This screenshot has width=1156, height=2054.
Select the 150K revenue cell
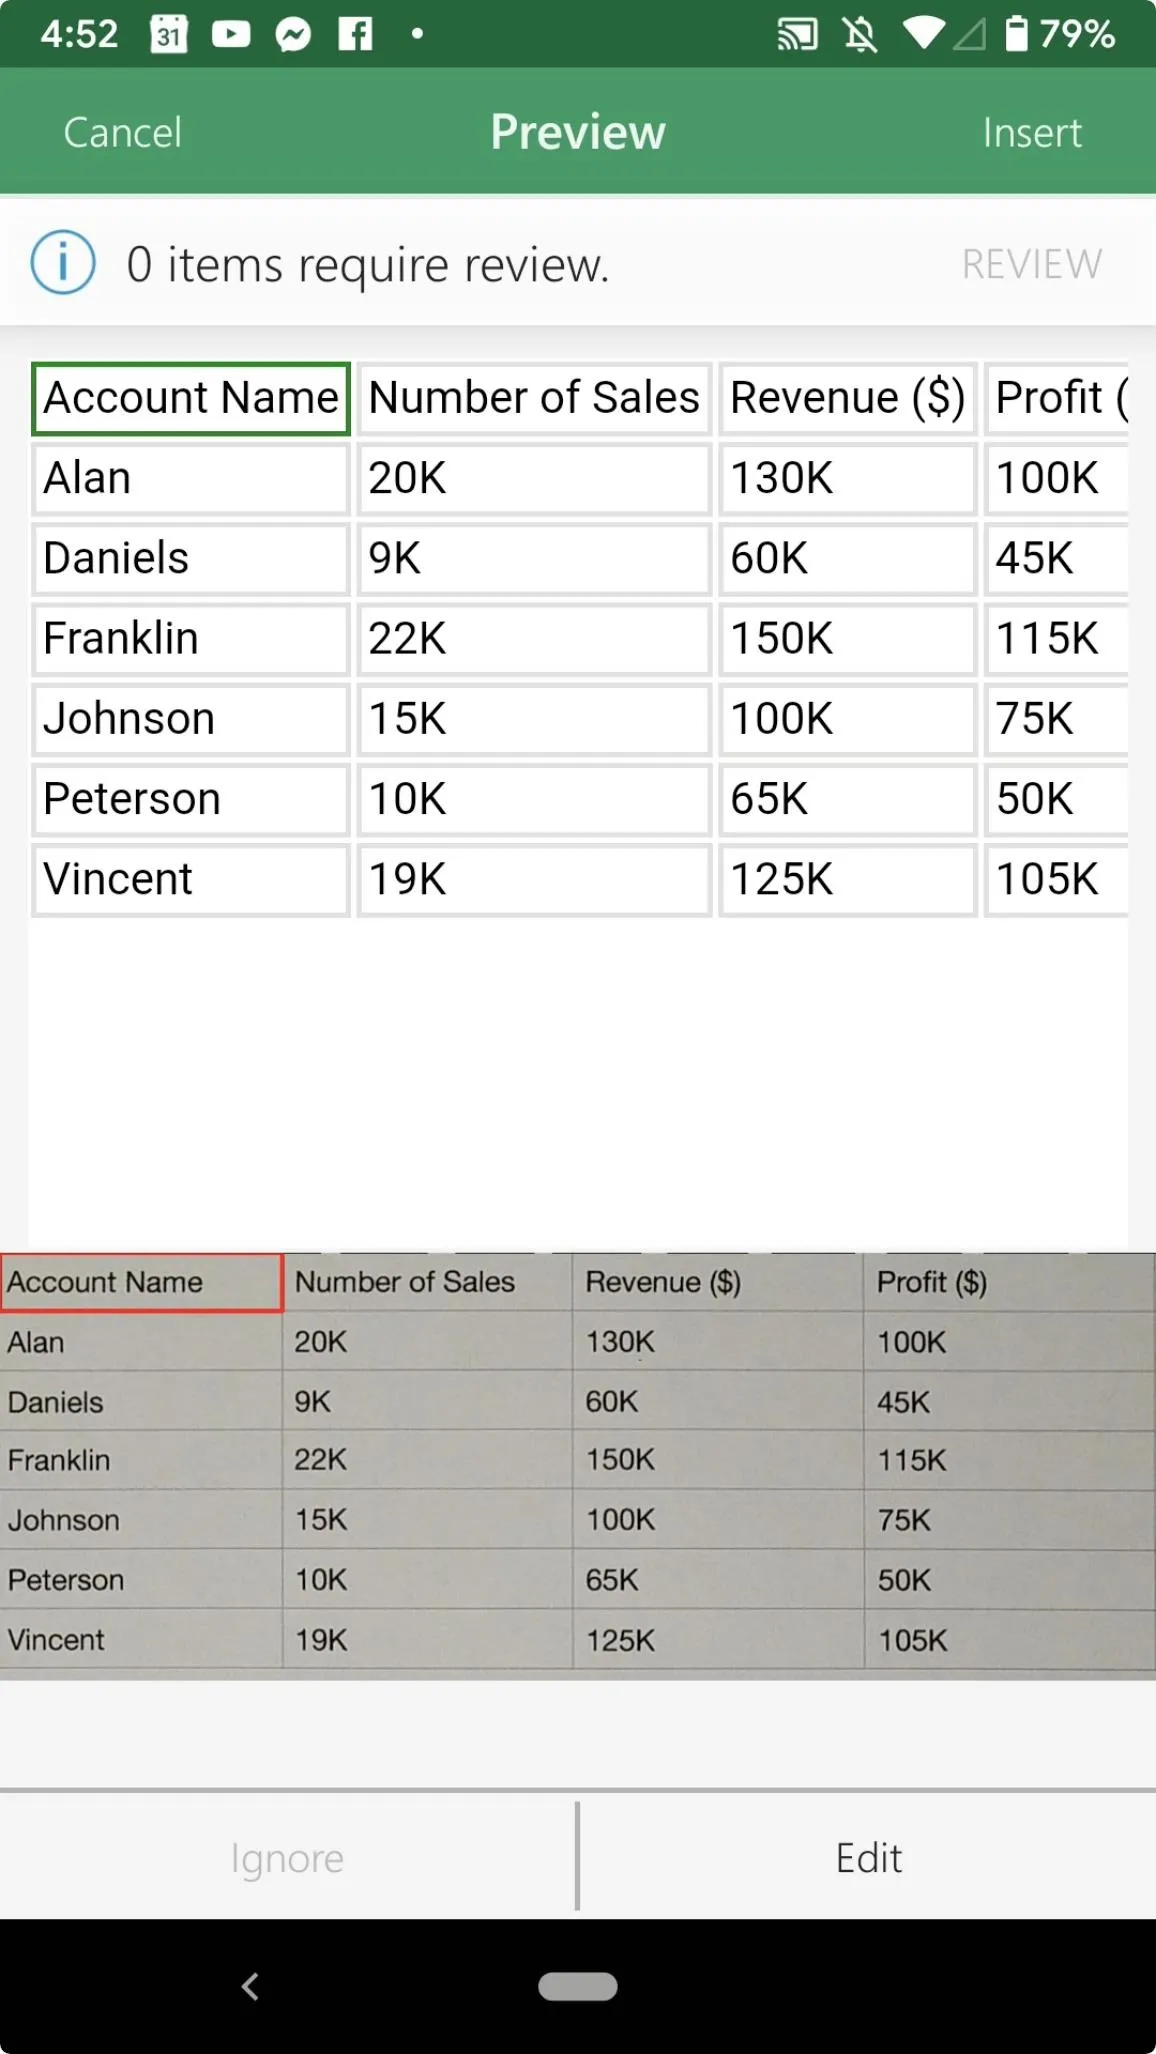coord(847,639)
